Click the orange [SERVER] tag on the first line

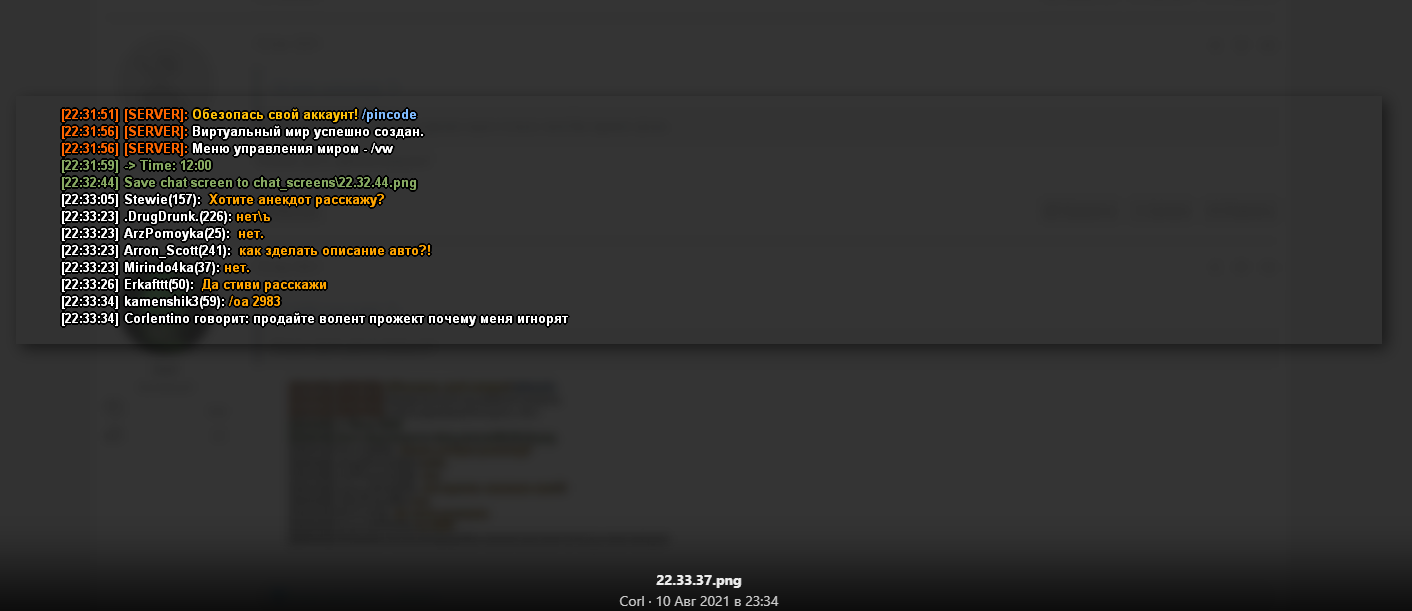coord(156,115)
